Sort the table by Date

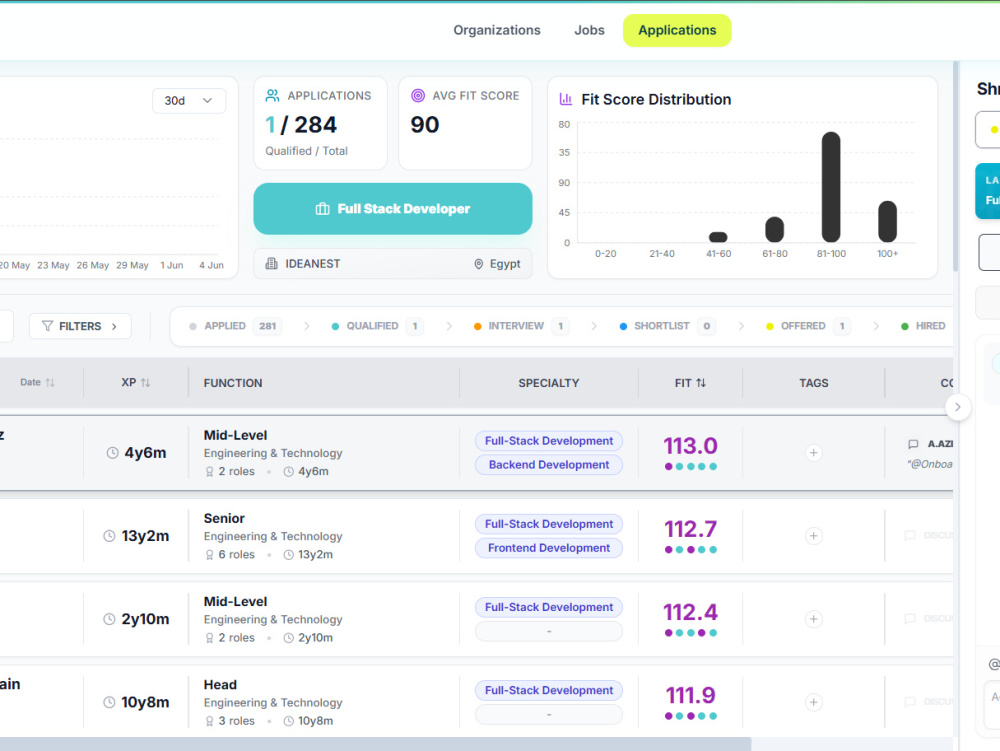point(37,383)
